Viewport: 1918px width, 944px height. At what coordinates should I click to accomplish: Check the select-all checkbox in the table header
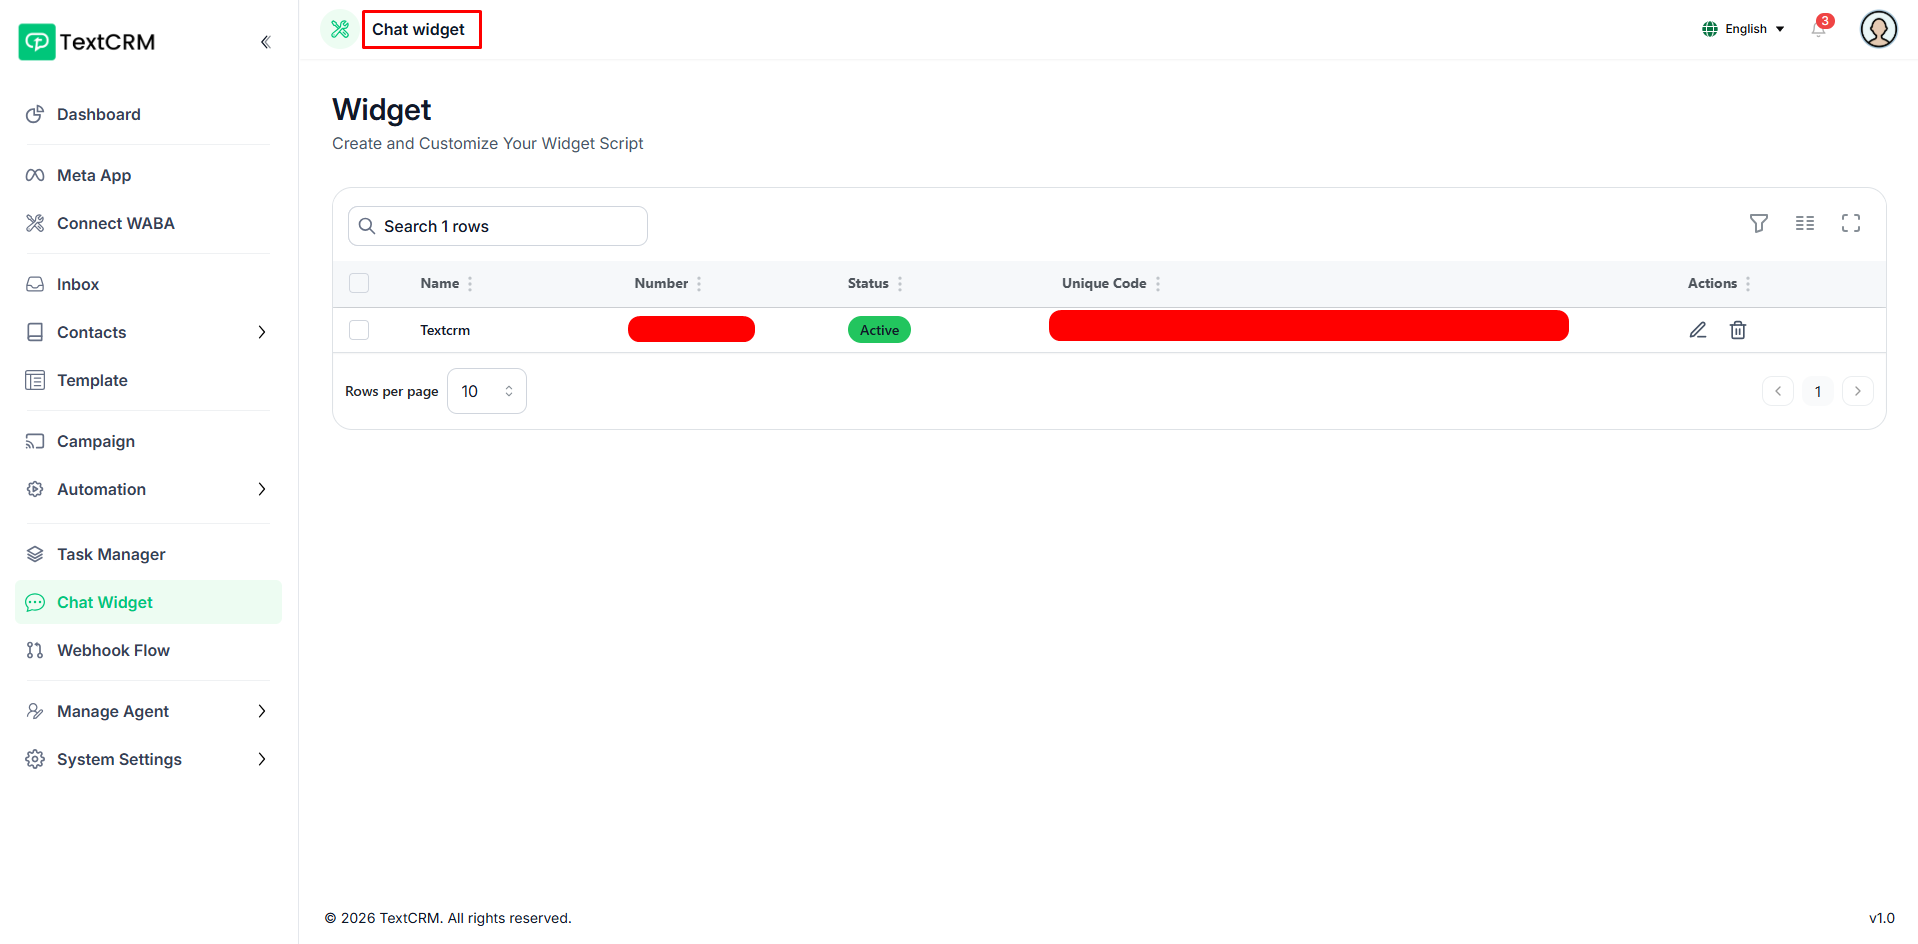359,283
